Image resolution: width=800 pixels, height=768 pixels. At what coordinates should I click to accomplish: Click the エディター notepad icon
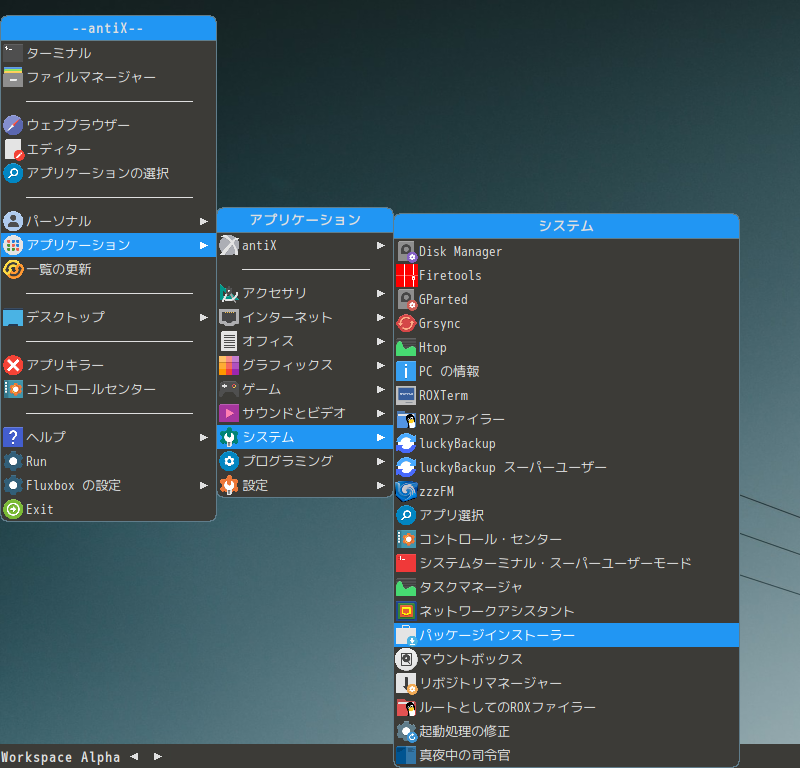pos(13,149)
